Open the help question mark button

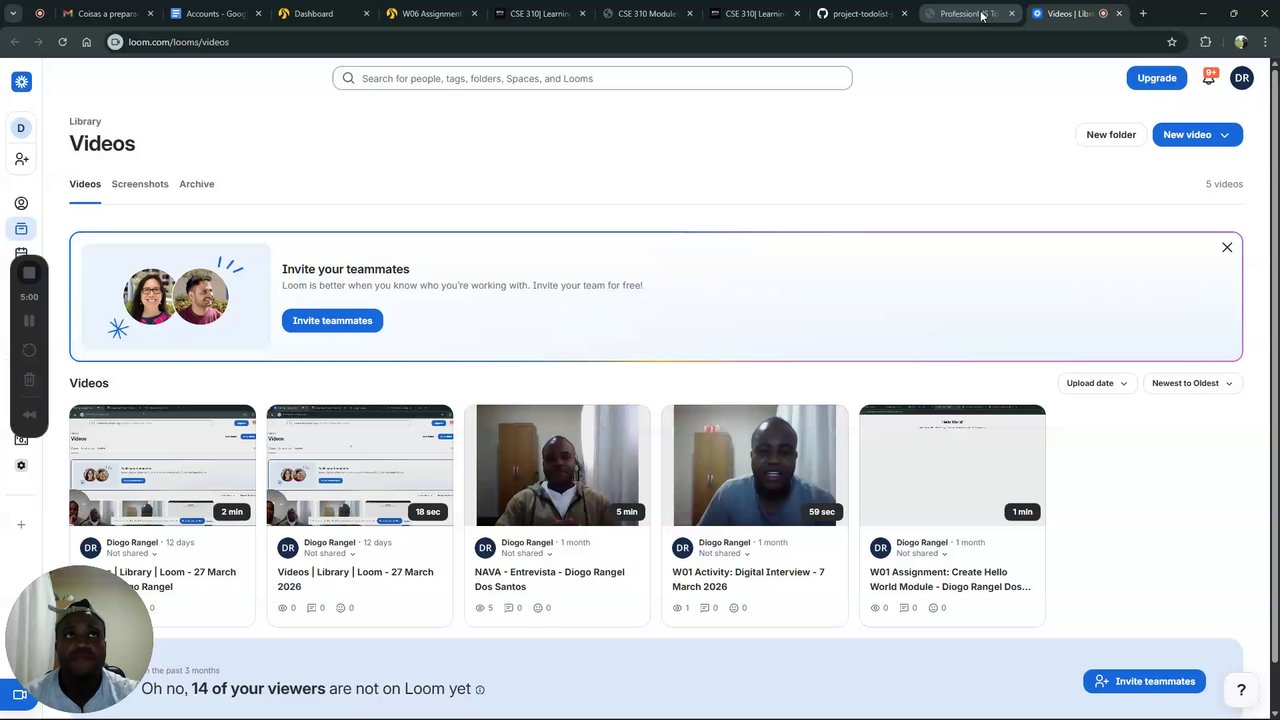(1241, 689)
